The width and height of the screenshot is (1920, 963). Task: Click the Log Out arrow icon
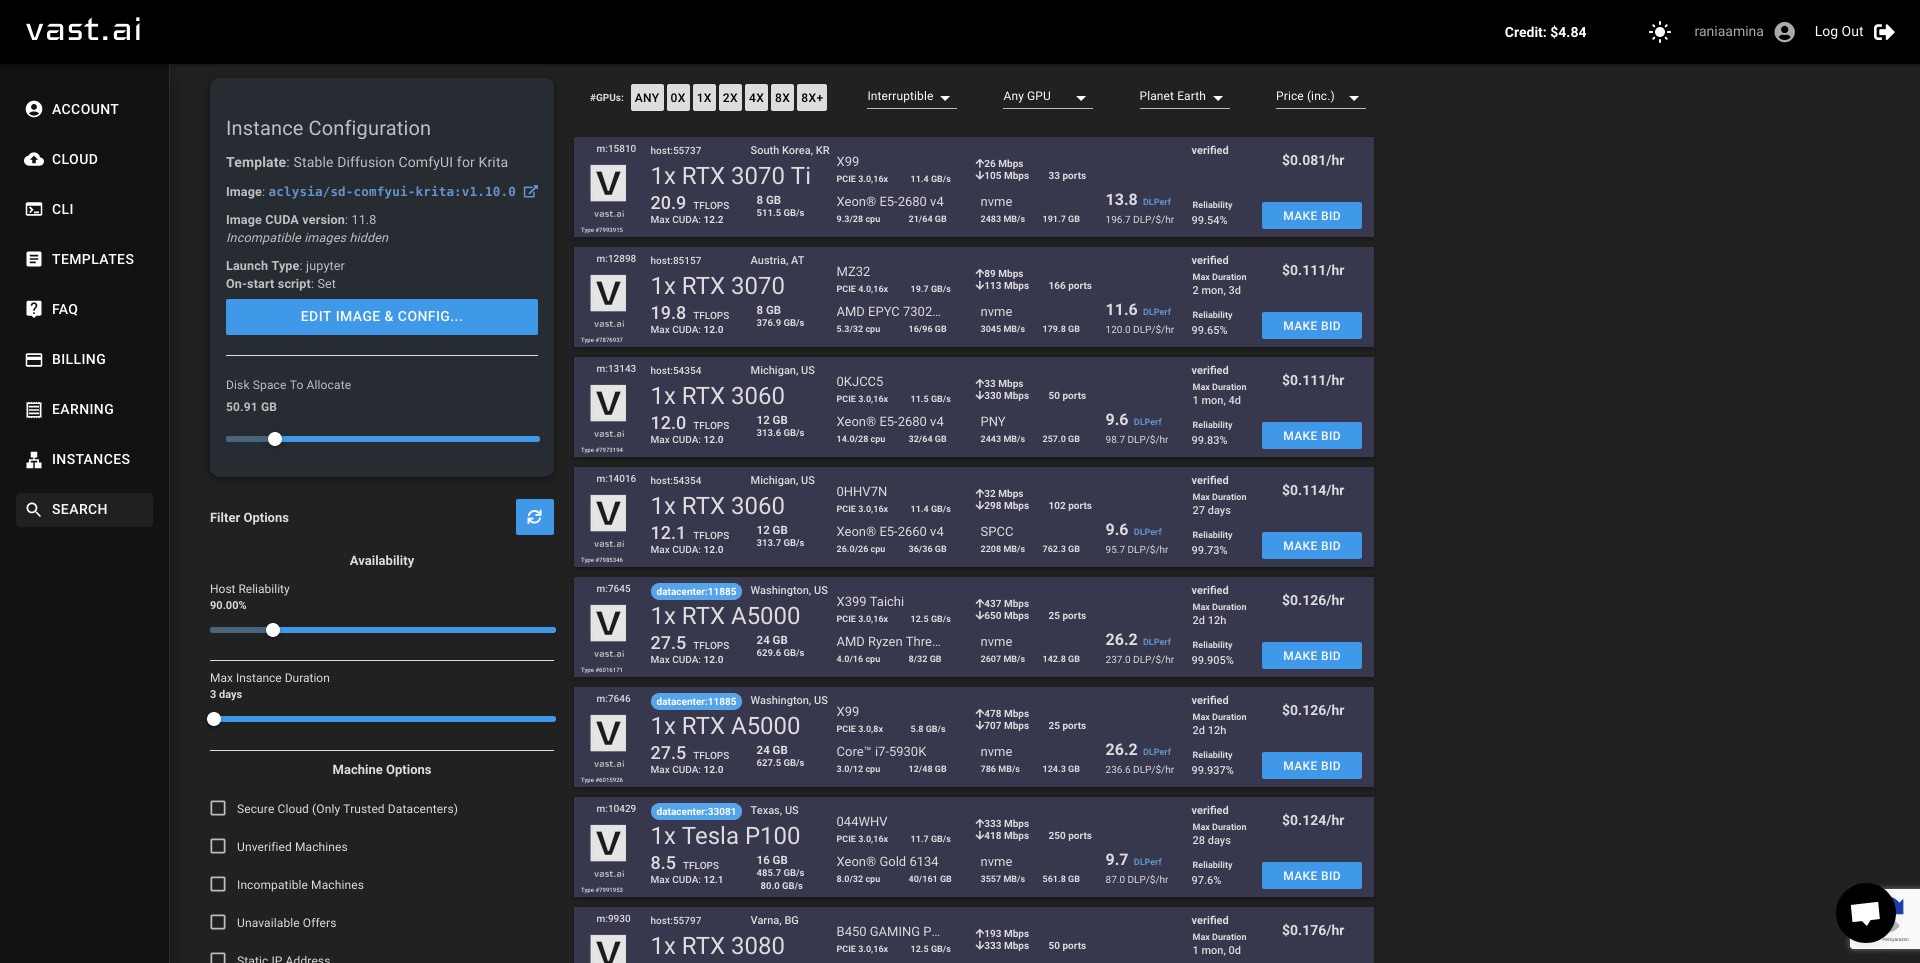pyautogui.click(x=1884, y=32)
